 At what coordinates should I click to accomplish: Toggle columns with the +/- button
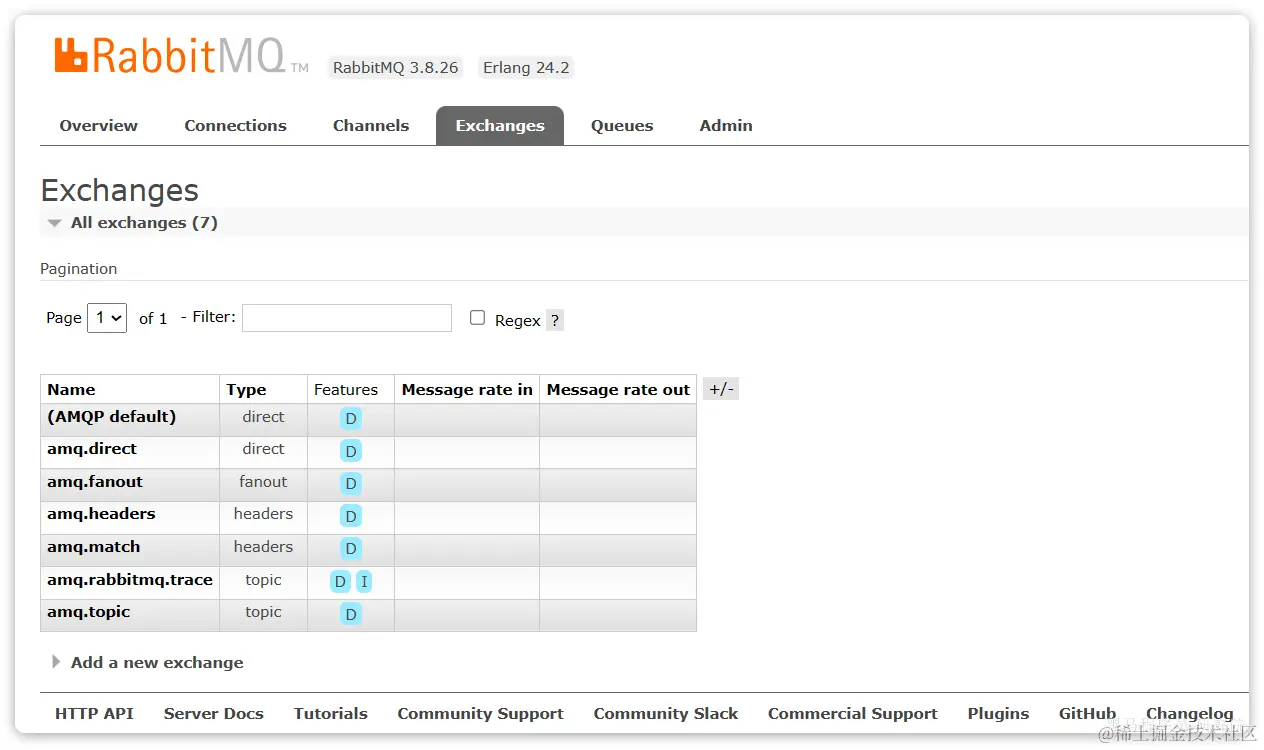click(x=721, y=389)
